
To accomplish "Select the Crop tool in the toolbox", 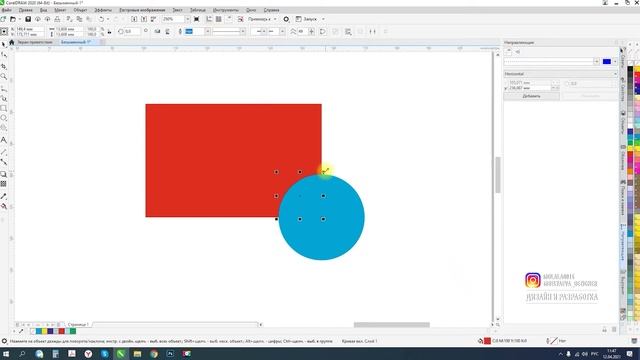I will [4, 66].
